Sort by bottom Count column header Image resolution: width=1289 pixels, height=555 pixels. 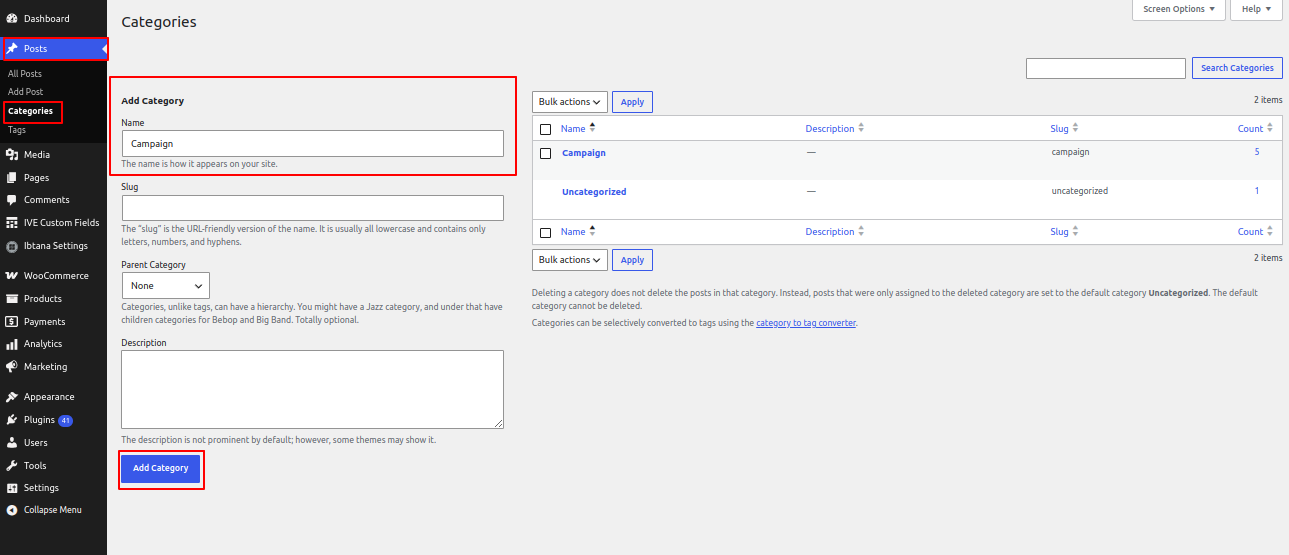point(1251,232)
